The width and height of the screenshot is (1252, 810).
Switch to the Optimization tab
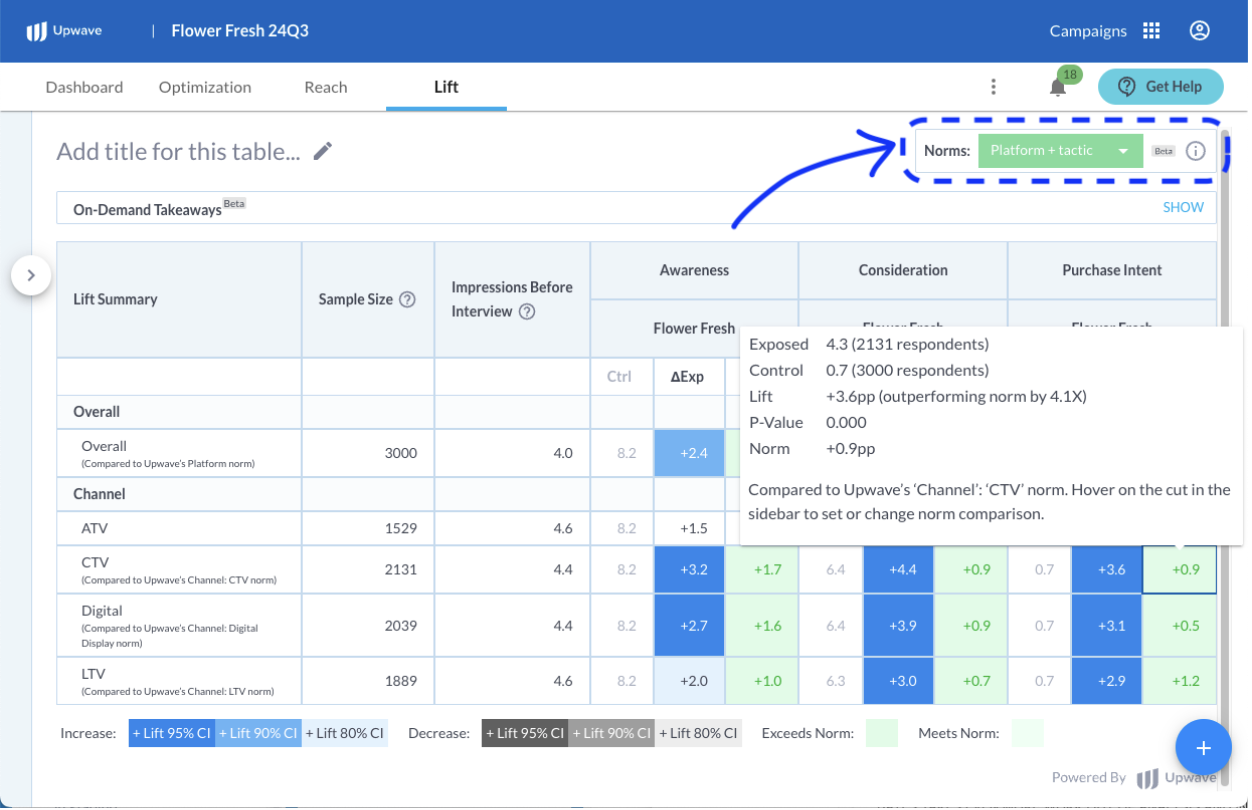(x=205, y=87)
